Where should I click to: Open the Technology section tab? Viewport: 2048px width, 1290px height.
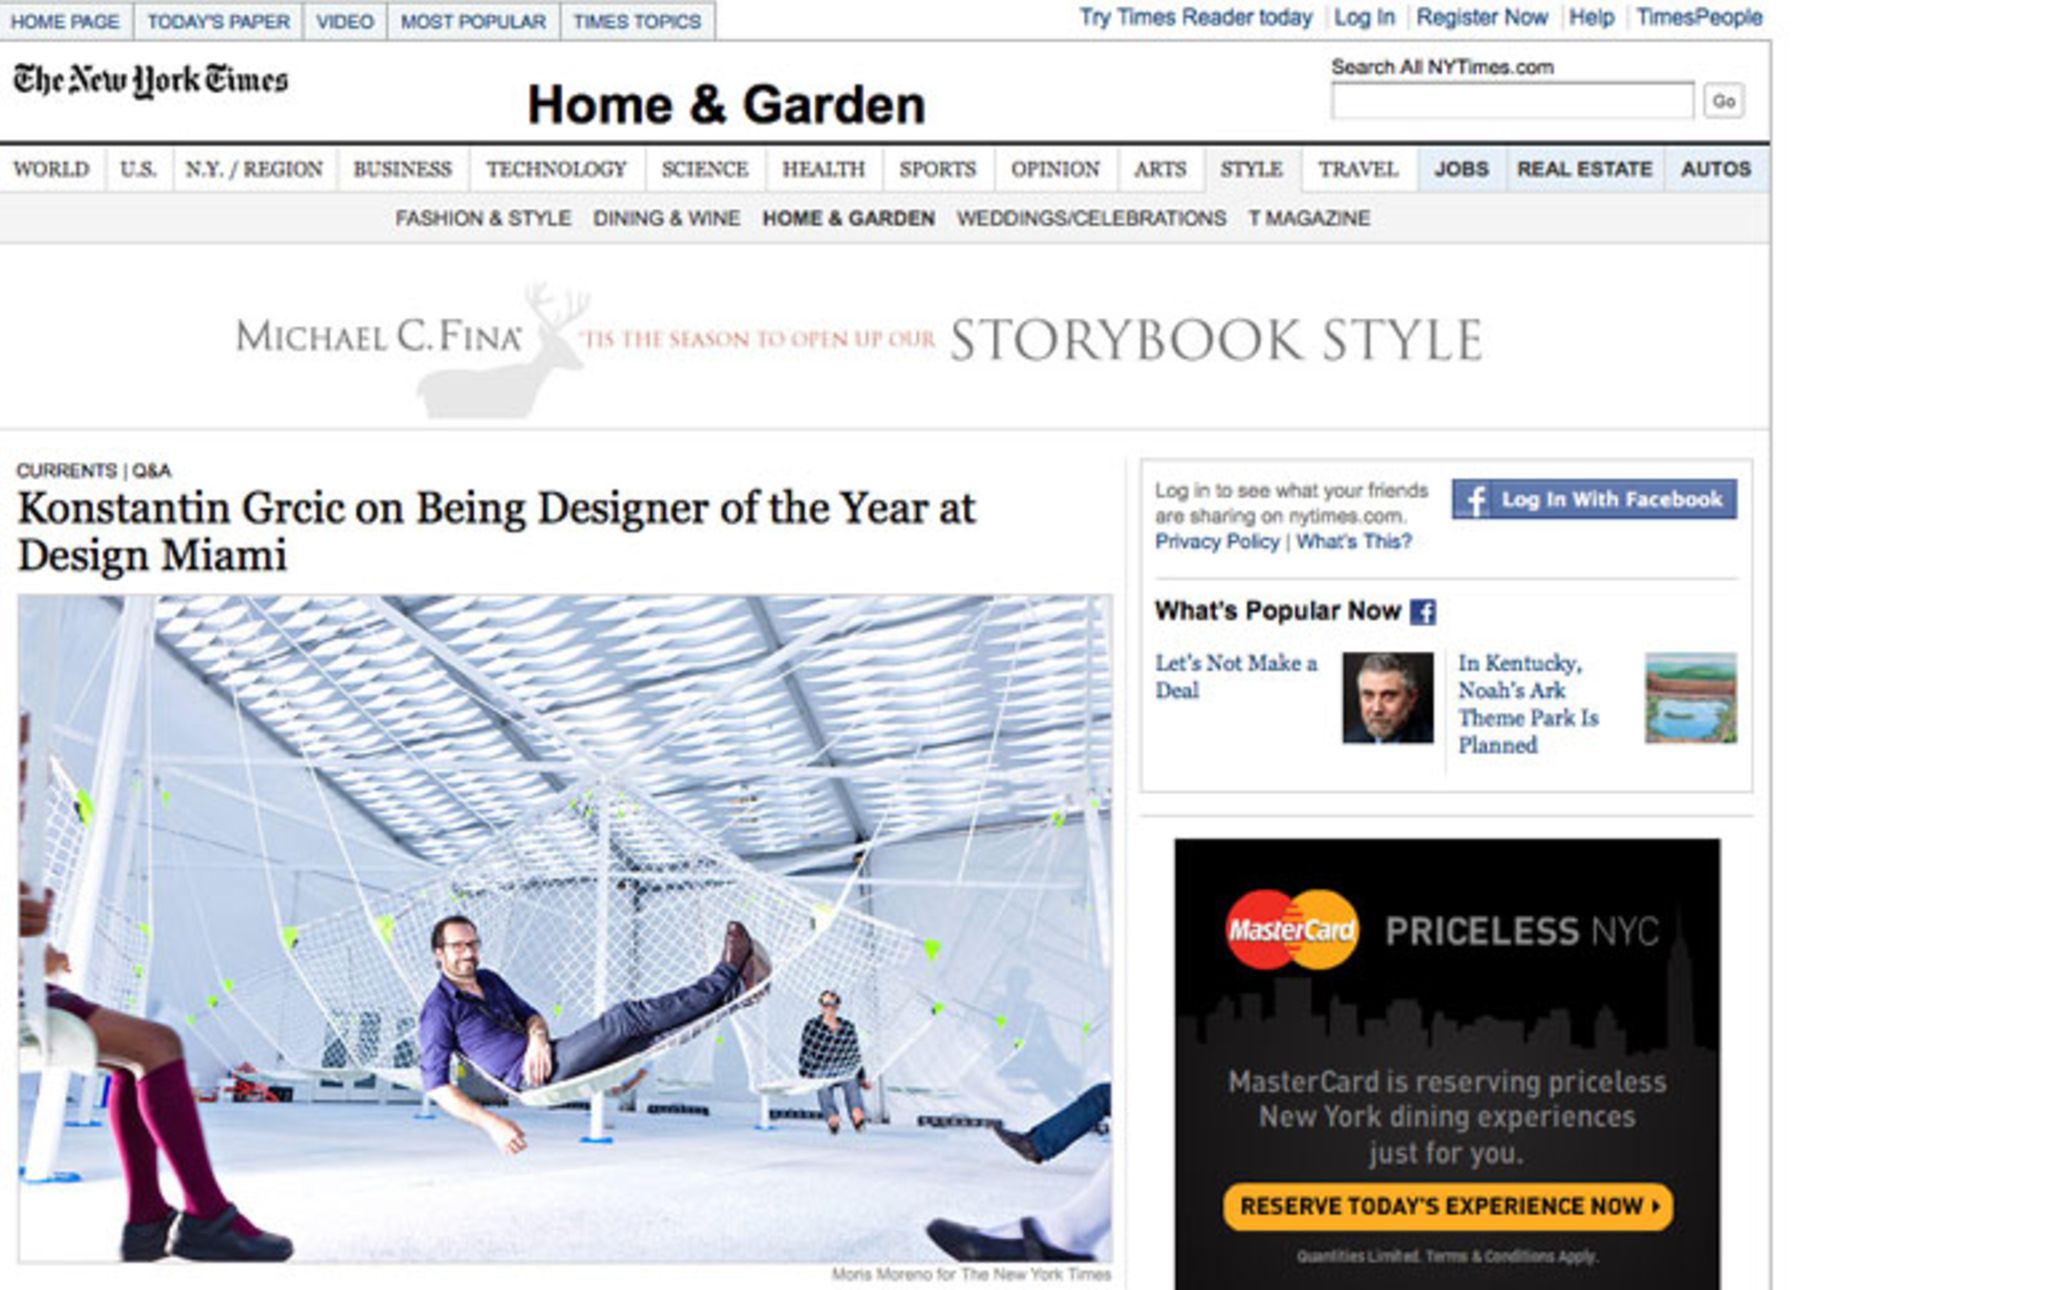pyautogui.click(x=556, y=169)
